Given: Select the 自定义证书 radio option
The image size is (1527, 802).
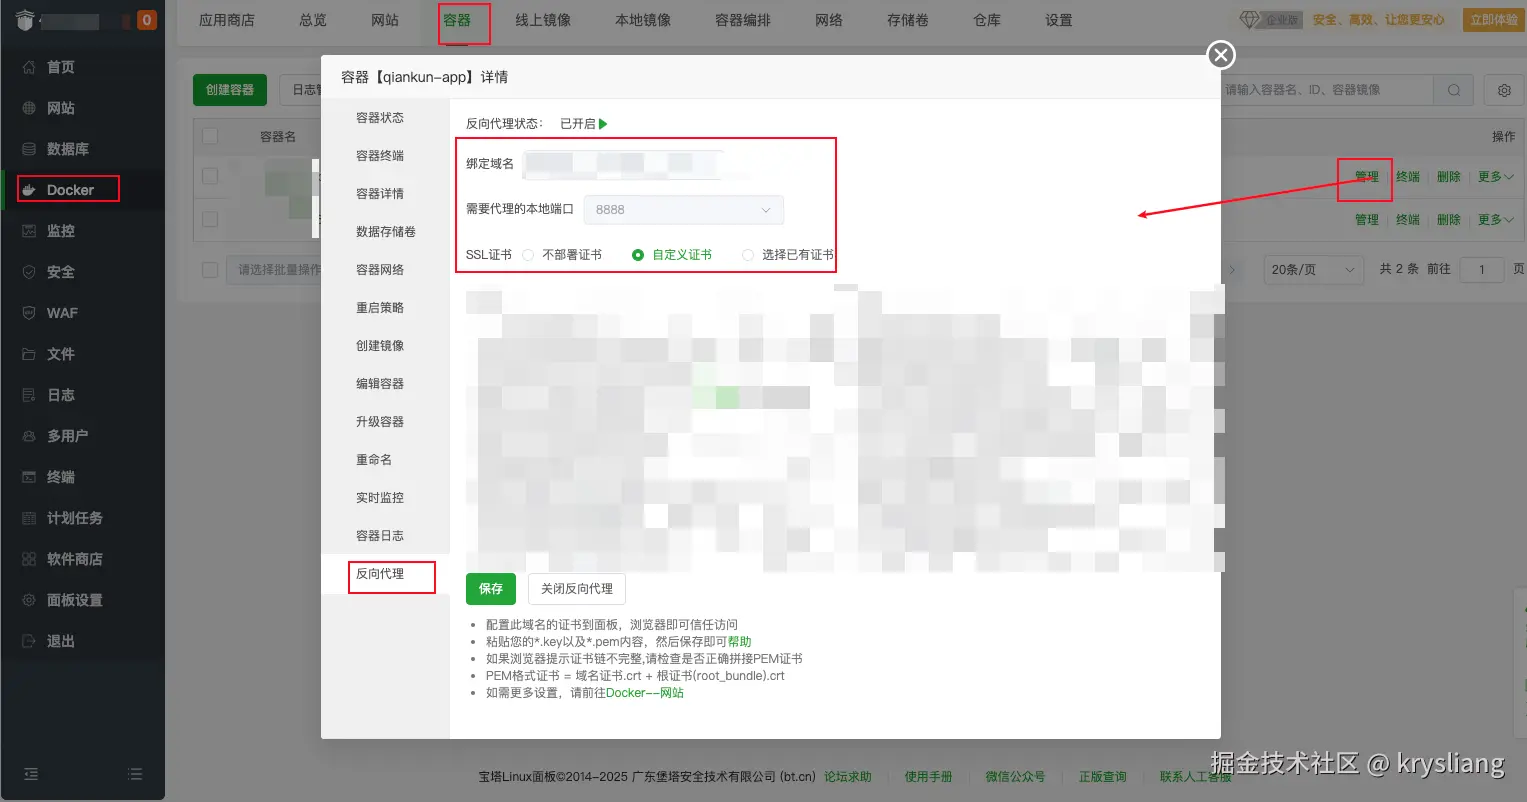Looking at the screenshot, I should pos(638,255).
